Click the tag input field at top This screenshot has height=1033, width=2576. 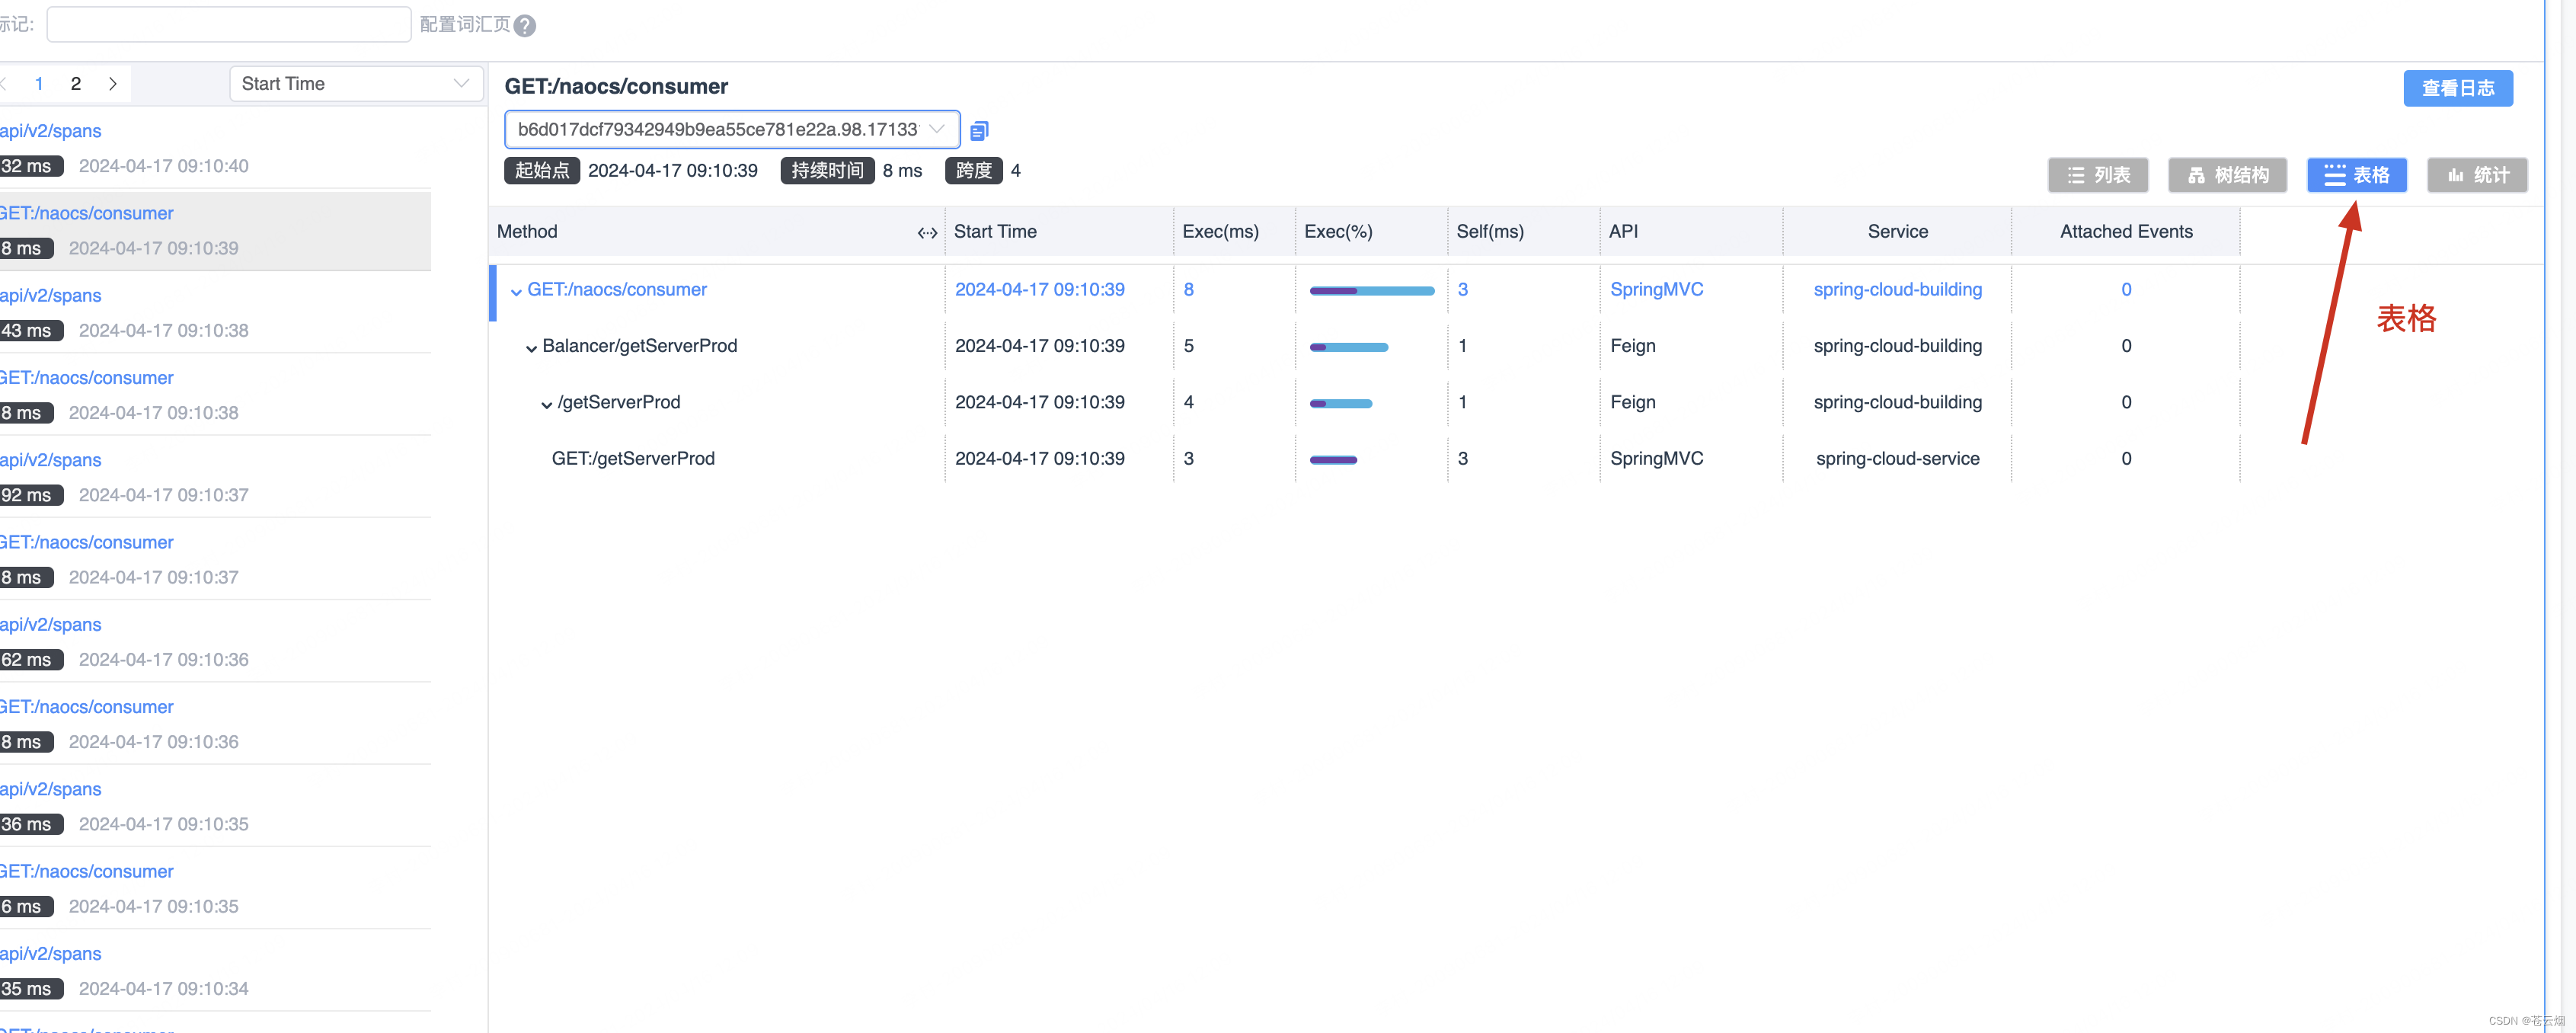point(228,24)
